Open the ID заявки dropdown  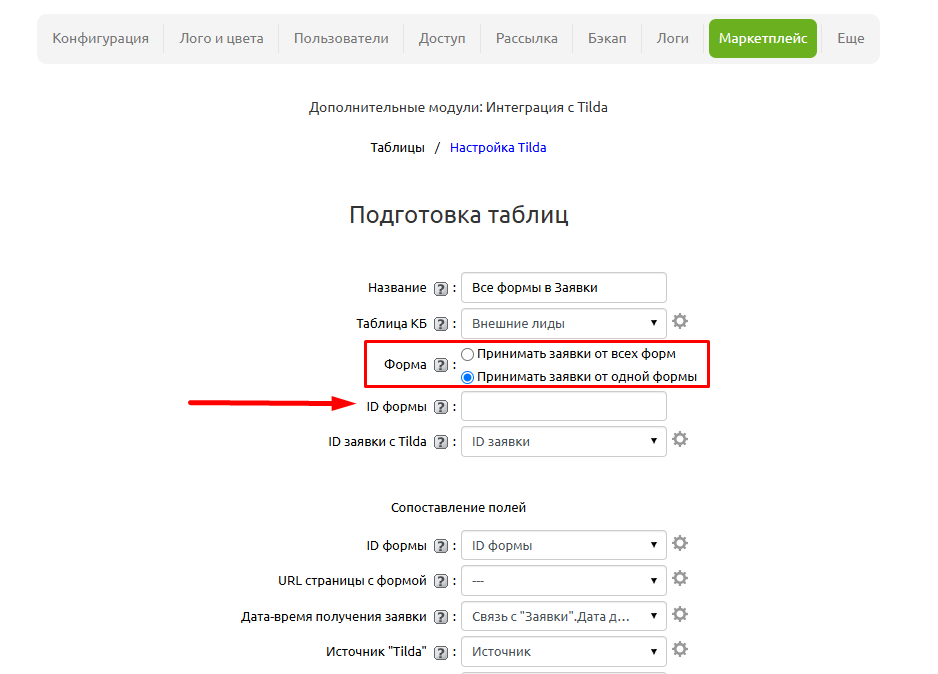pyautogui.click(x=563, y=441)
